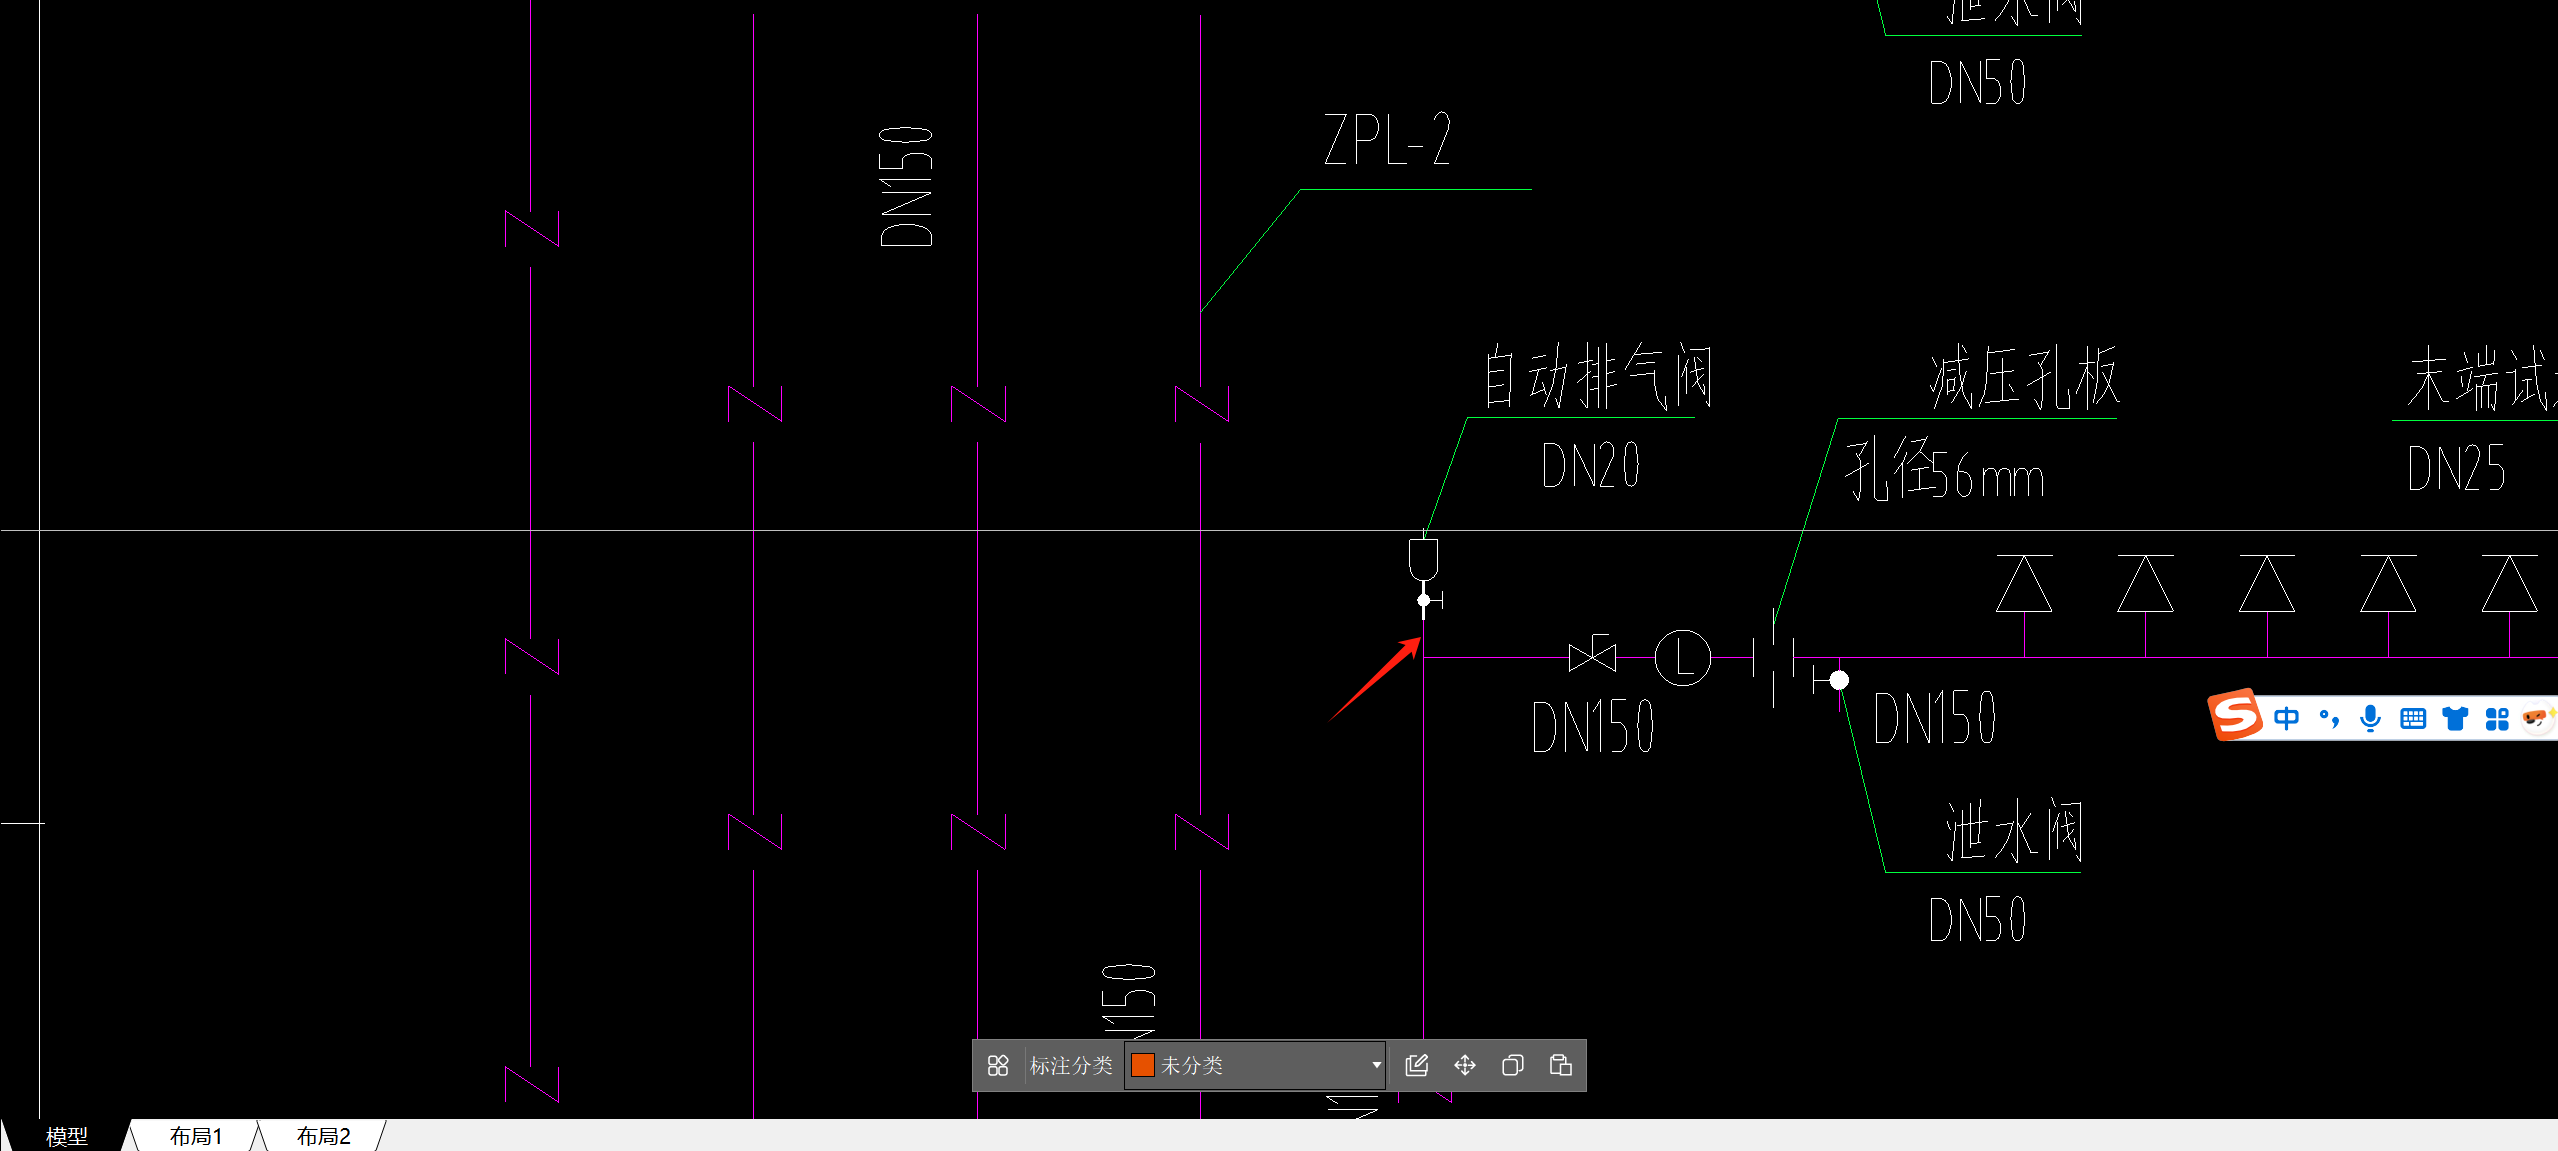Select the DN150 label right of orifice plate
This screenshot has height=1151, width=2558.
(1935, 718)
